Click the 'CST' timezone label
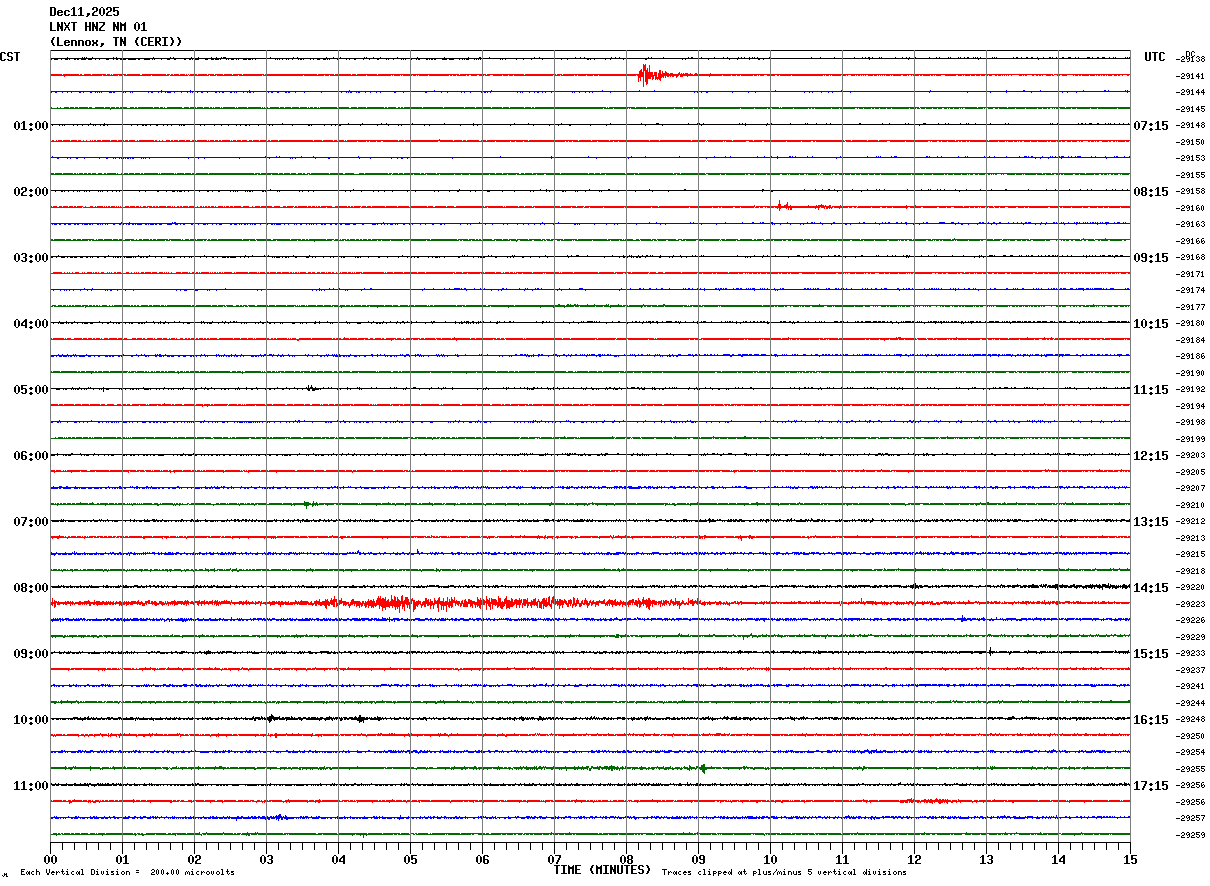 pyautogui.click(x=10, y=57)
